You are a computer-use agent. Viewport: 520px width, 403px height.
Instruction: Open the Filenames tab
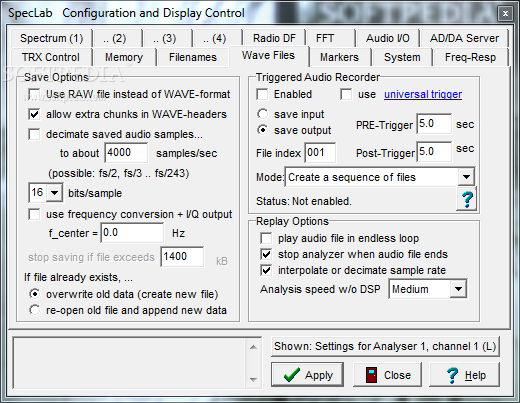[x=193, y=57]
